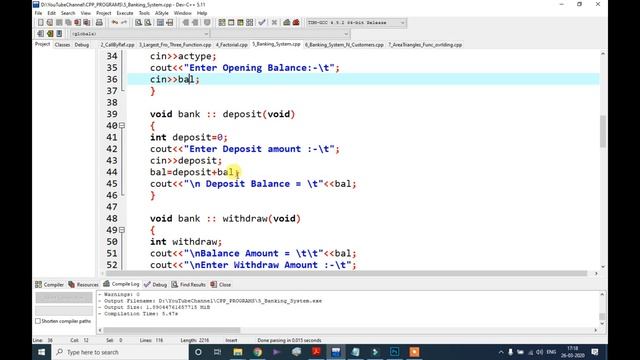Open the bottom panel Debug tab
This screenshot has height=360, width=640.
click(x=156, y=284)
